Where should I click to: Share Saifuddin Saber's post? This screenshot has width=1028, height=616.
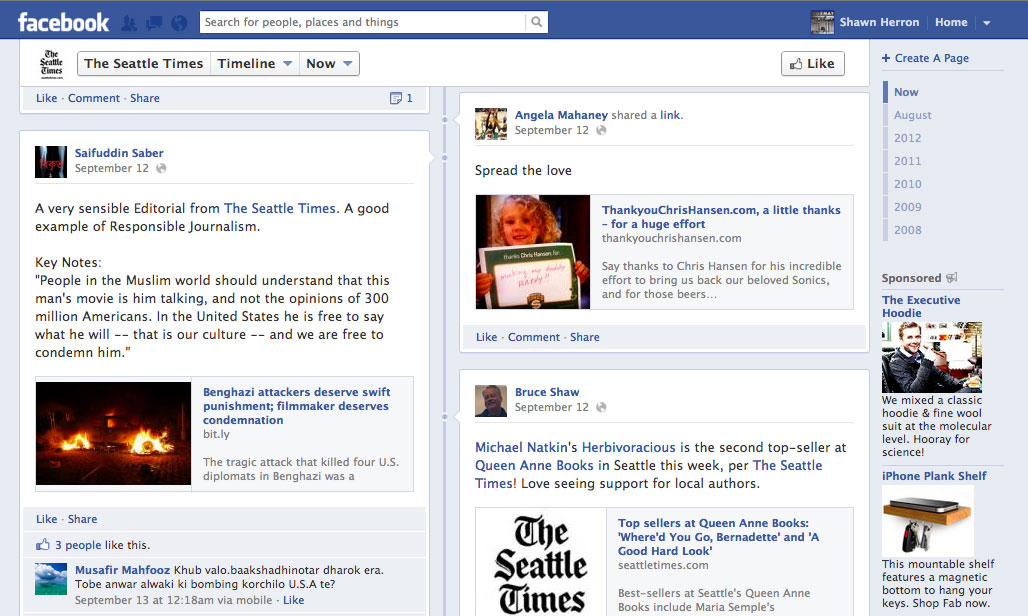[83, 519]
